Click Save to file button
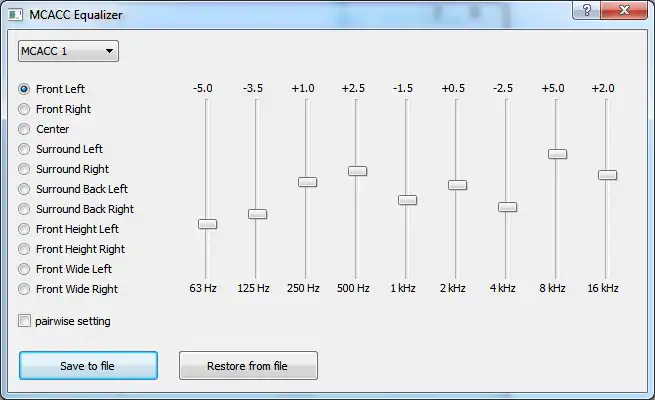Image resolution: width=655 pixels, height=400 pixels. pos(88,366)
